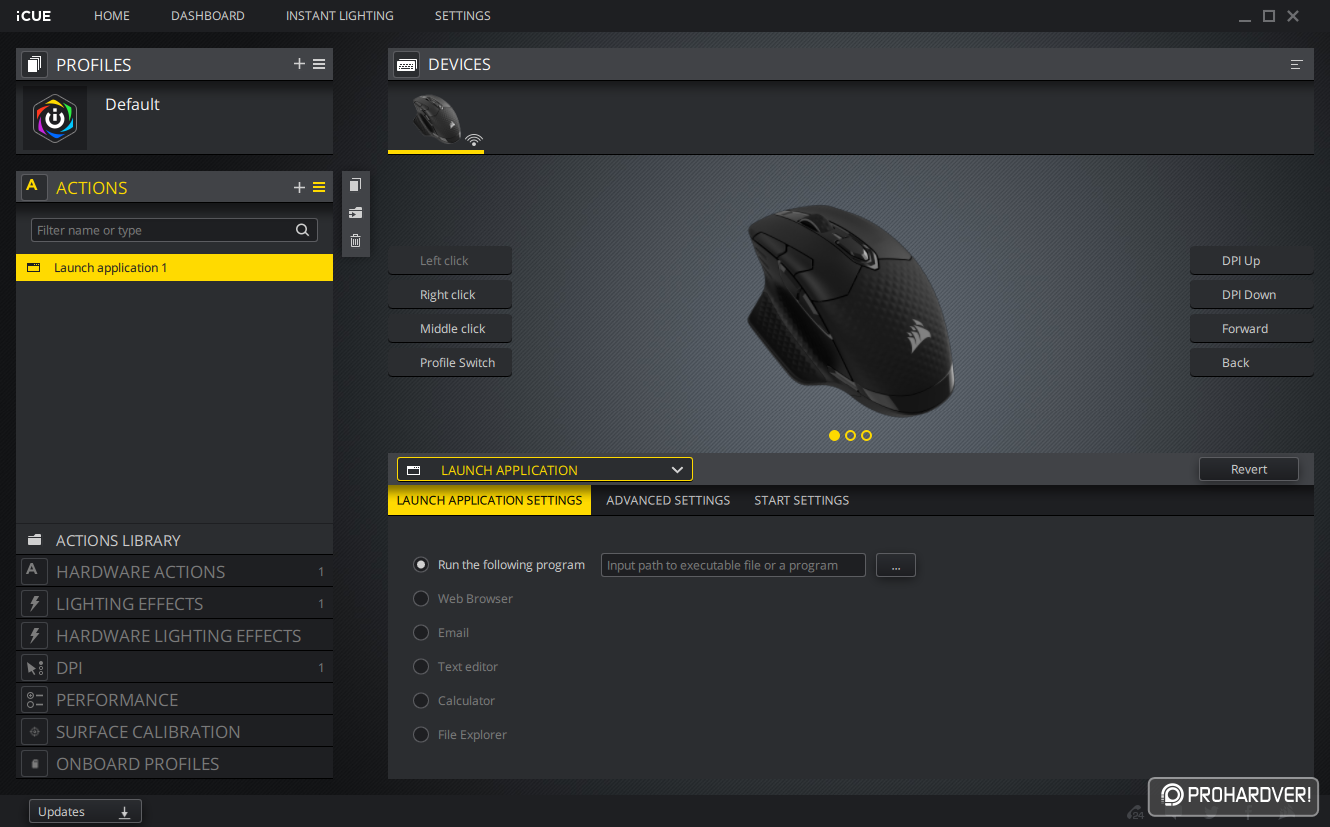This screenshot has height=827, width=1330.
Task: Click the search magnifier in filter field
Action: point(302,230)
